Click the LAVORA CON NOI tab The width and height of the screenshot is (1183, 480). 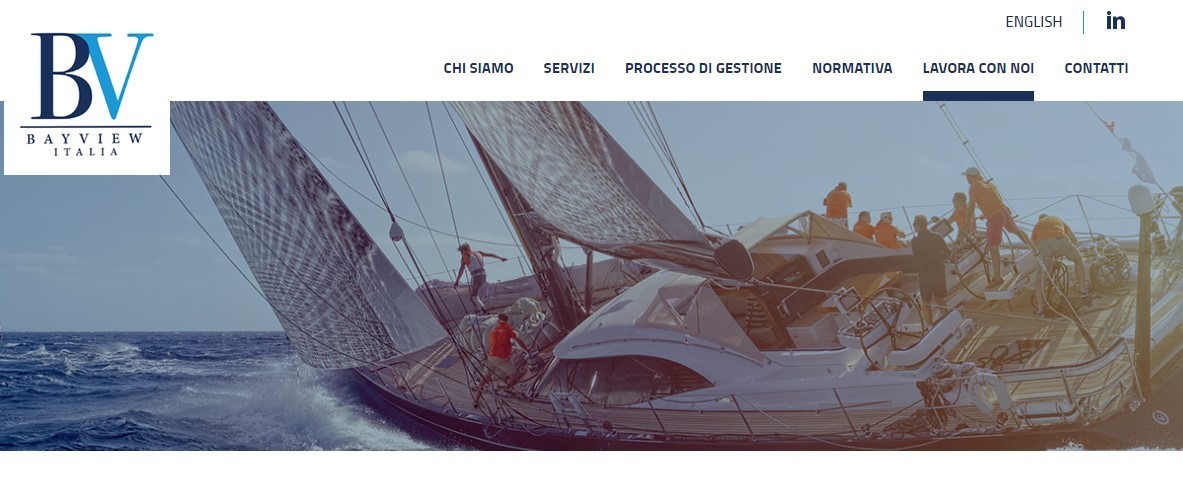978,68
